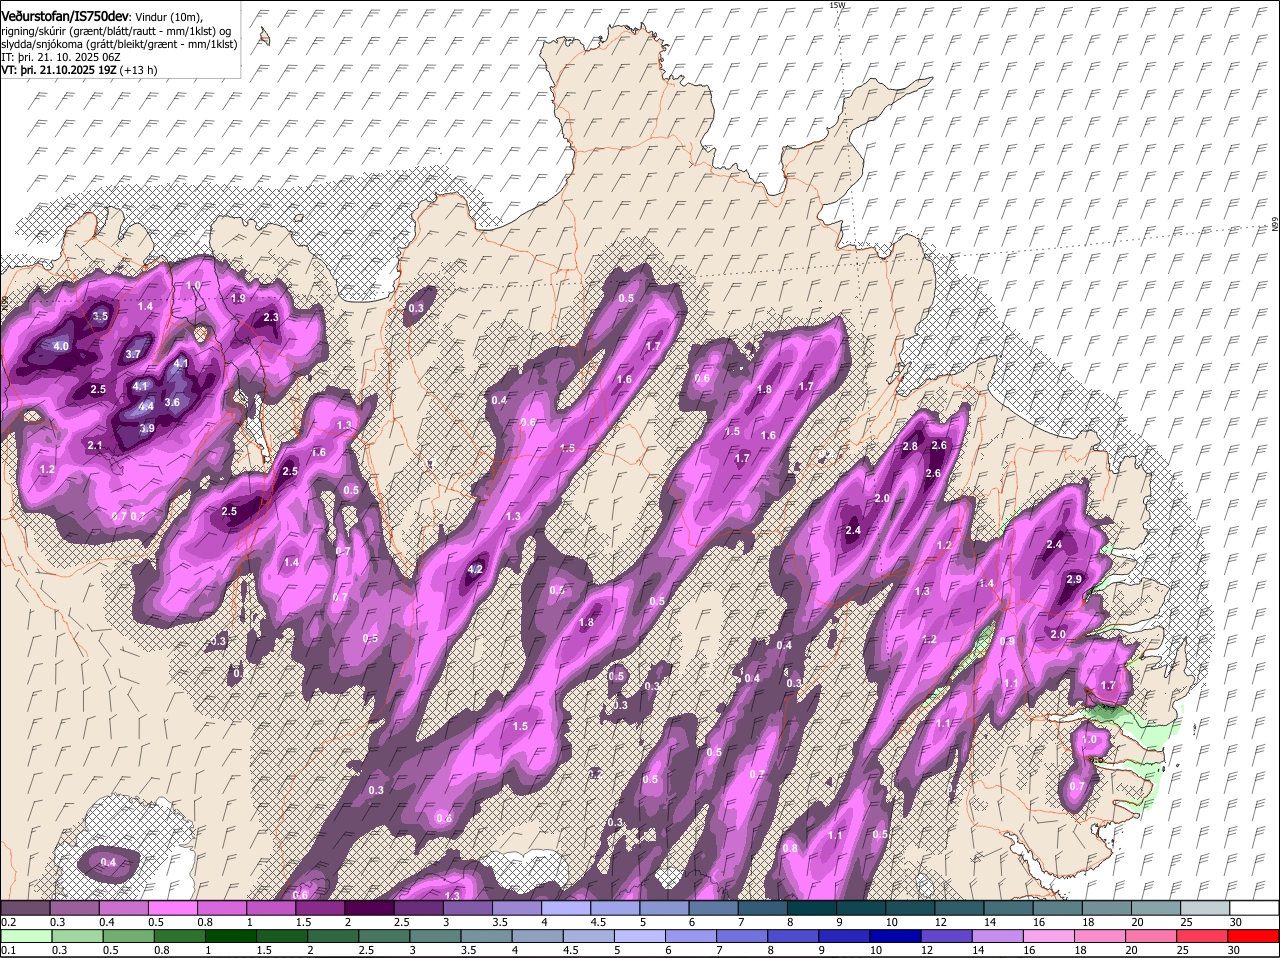Image resolution: width=1280 pixels, height=958 pixels.
Task: Click the 2.3 precipitation value on map
Action: coord(270,318)
